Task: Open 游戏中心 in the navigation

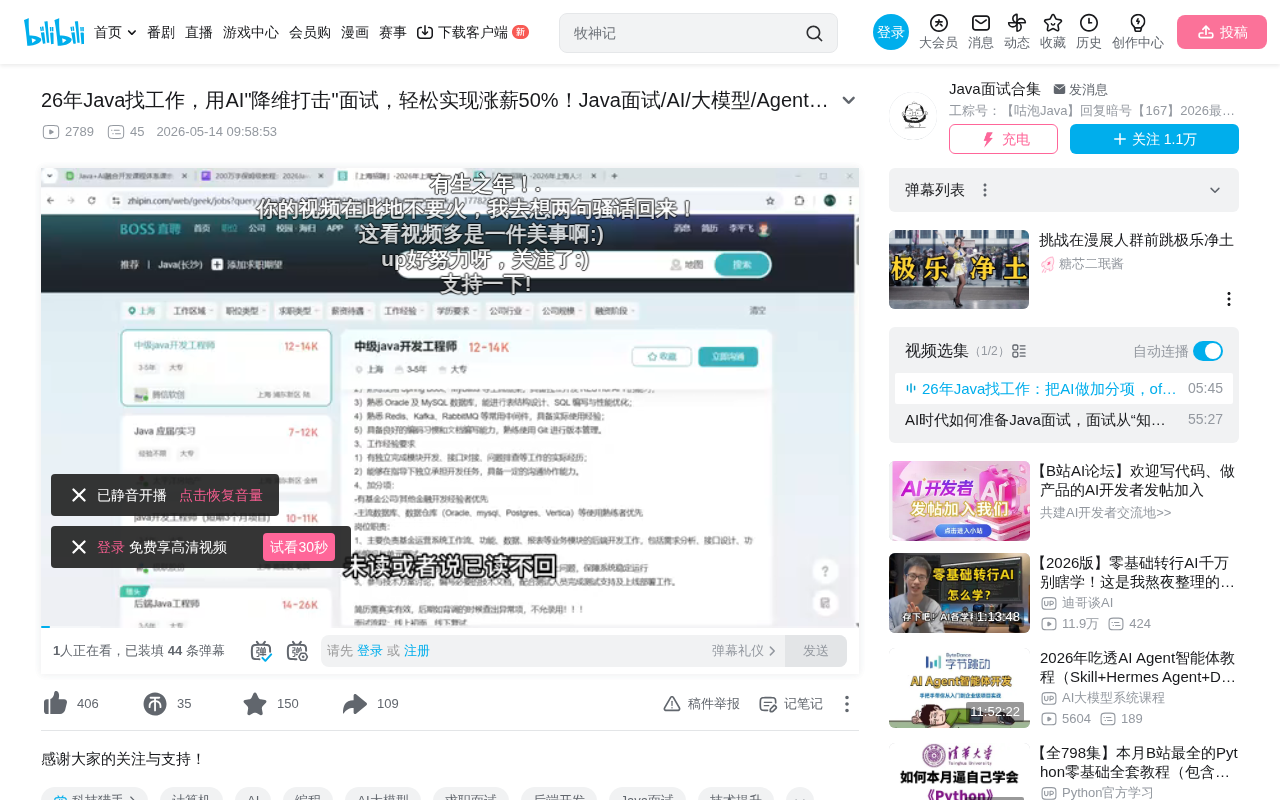Action: click(251, 32)
